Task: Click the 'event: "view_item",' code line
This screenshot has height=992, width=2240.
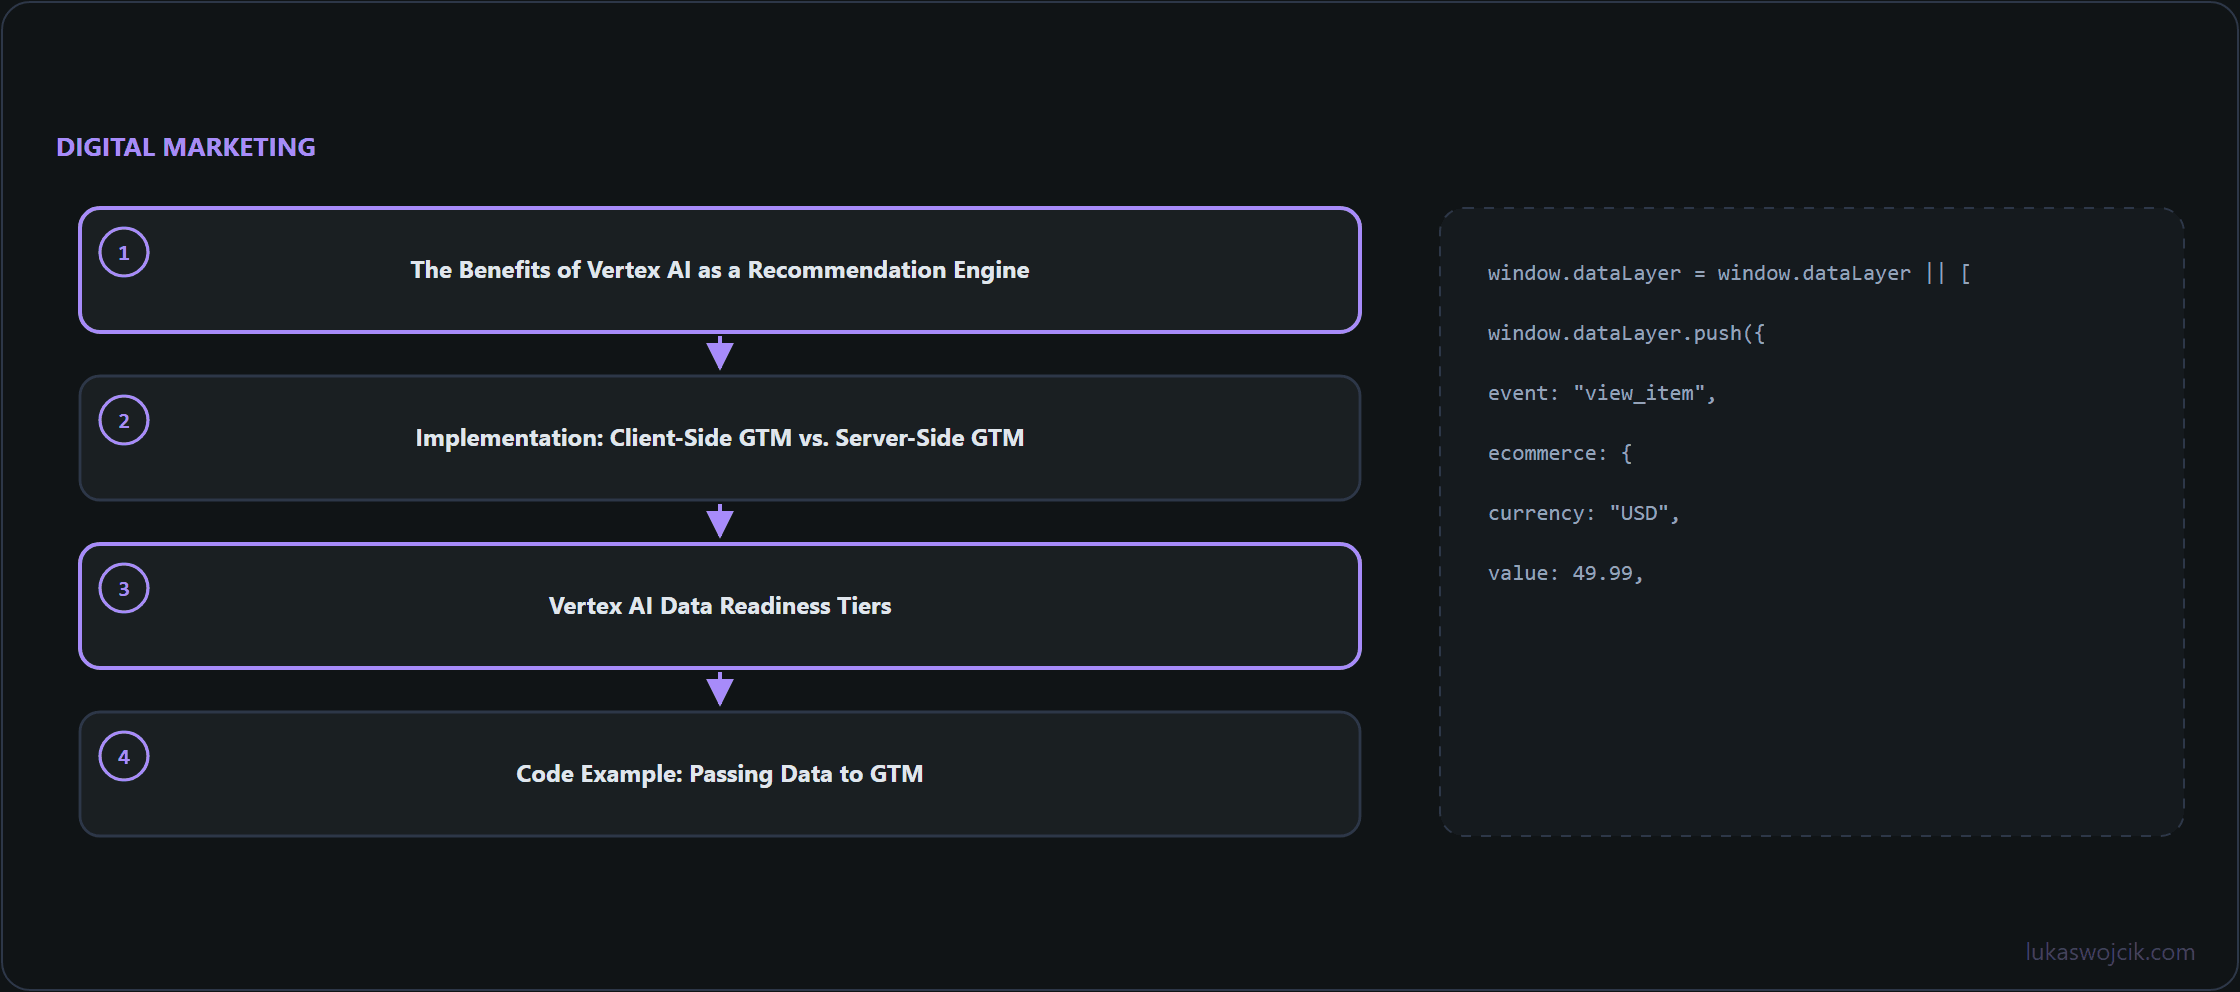Action: 1601,393
